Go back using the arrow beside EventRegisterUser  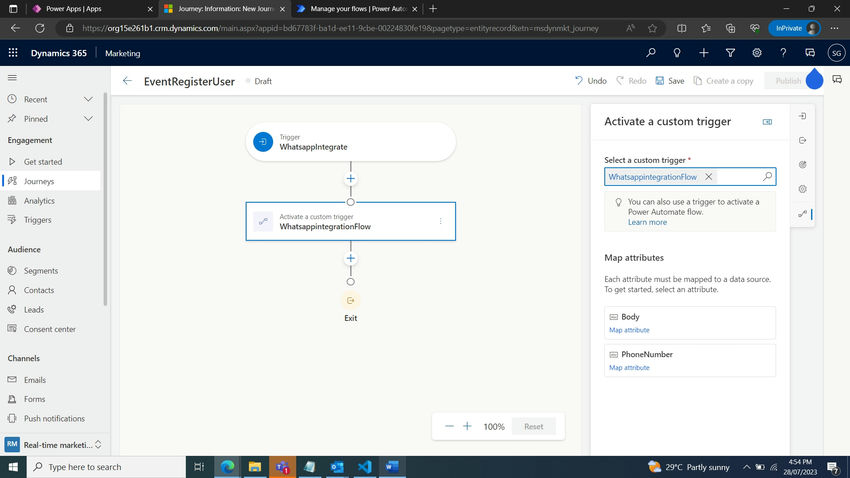pos(127,81)
